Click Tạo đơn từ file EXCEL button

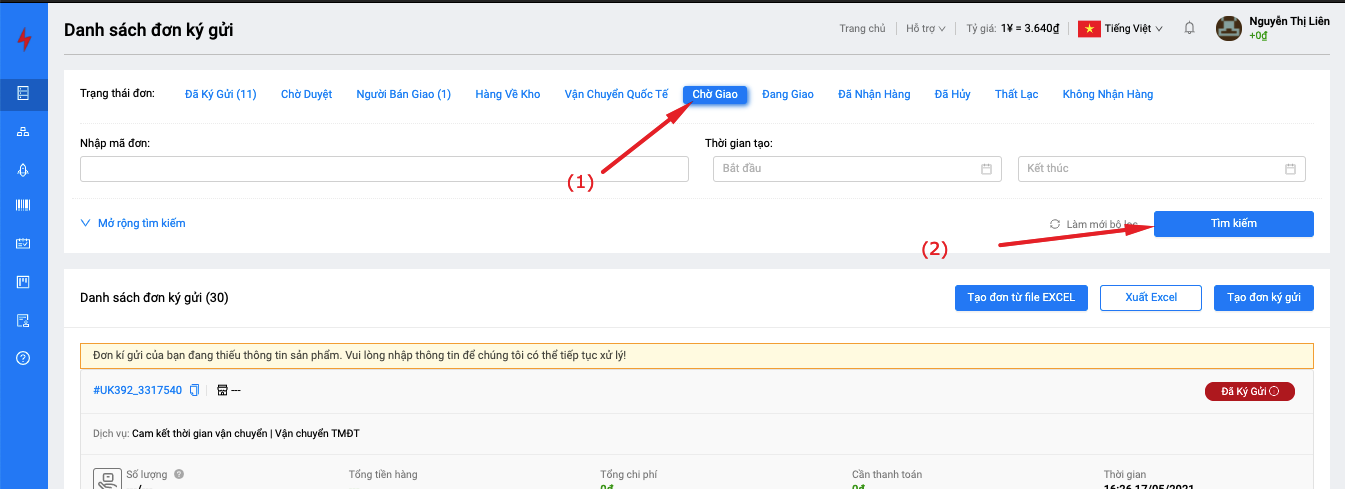(x=1021, y=298)
